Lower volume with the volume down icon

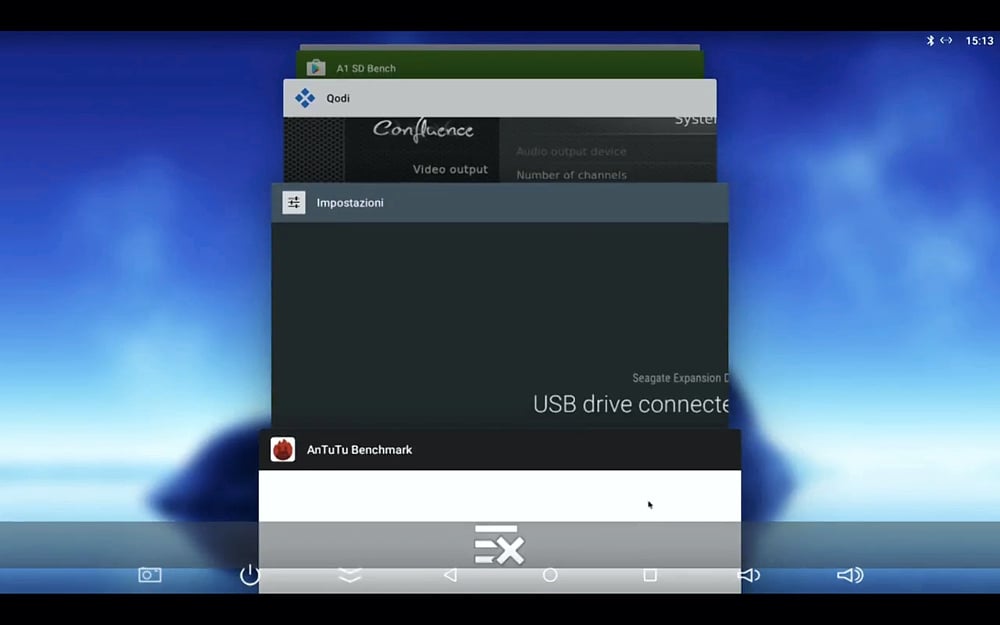click(749, 575)
